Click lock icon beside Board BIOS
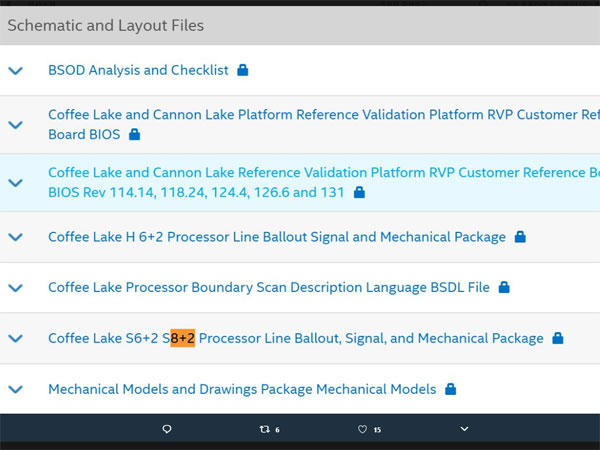Image resolution: width=600 pixels, height=450 pixels. coord(134,134)
